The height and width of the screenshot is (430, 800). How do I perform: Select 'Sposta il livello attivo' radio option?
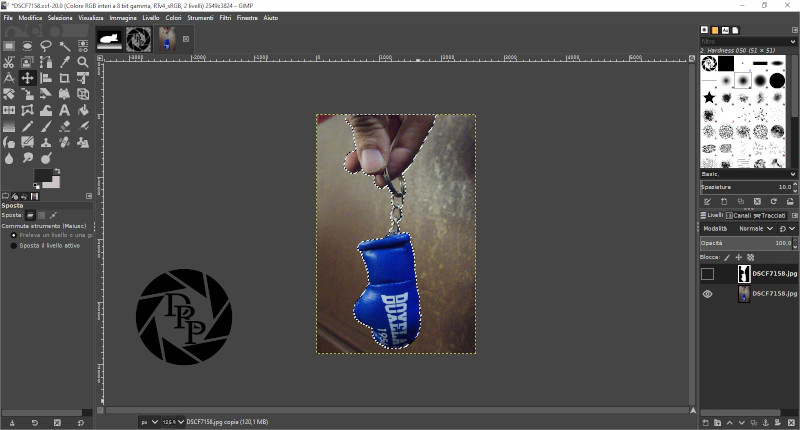(14, 245)
